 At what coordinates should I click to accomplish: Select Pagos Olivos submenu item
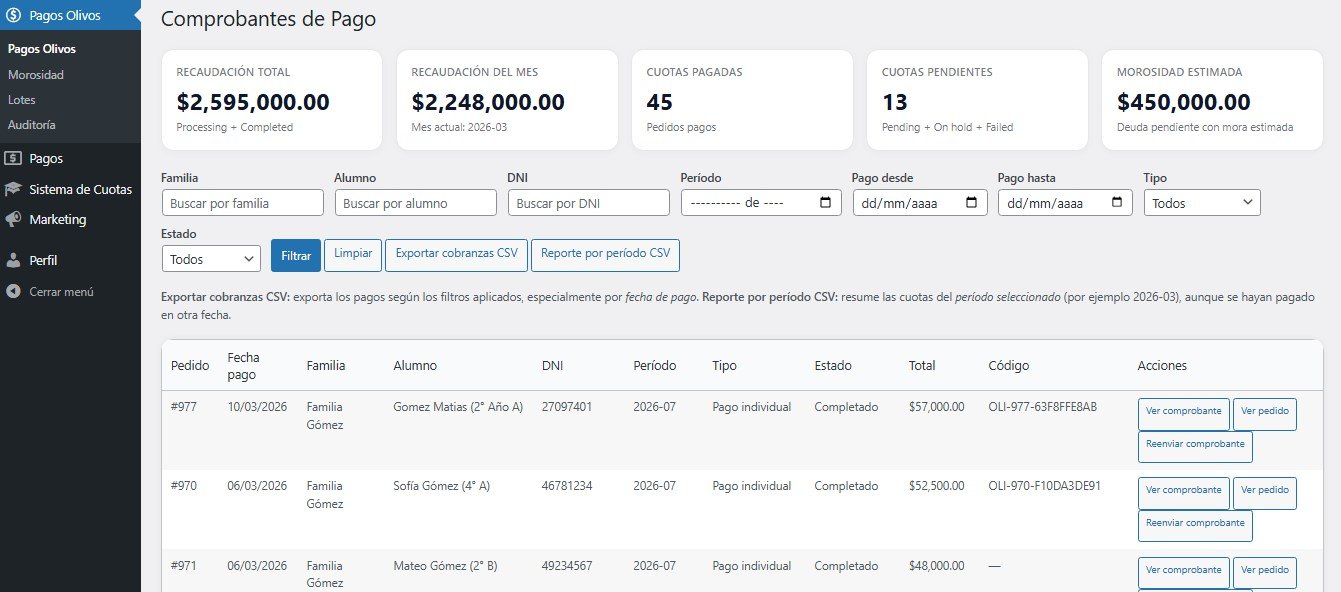coord(42,48)
